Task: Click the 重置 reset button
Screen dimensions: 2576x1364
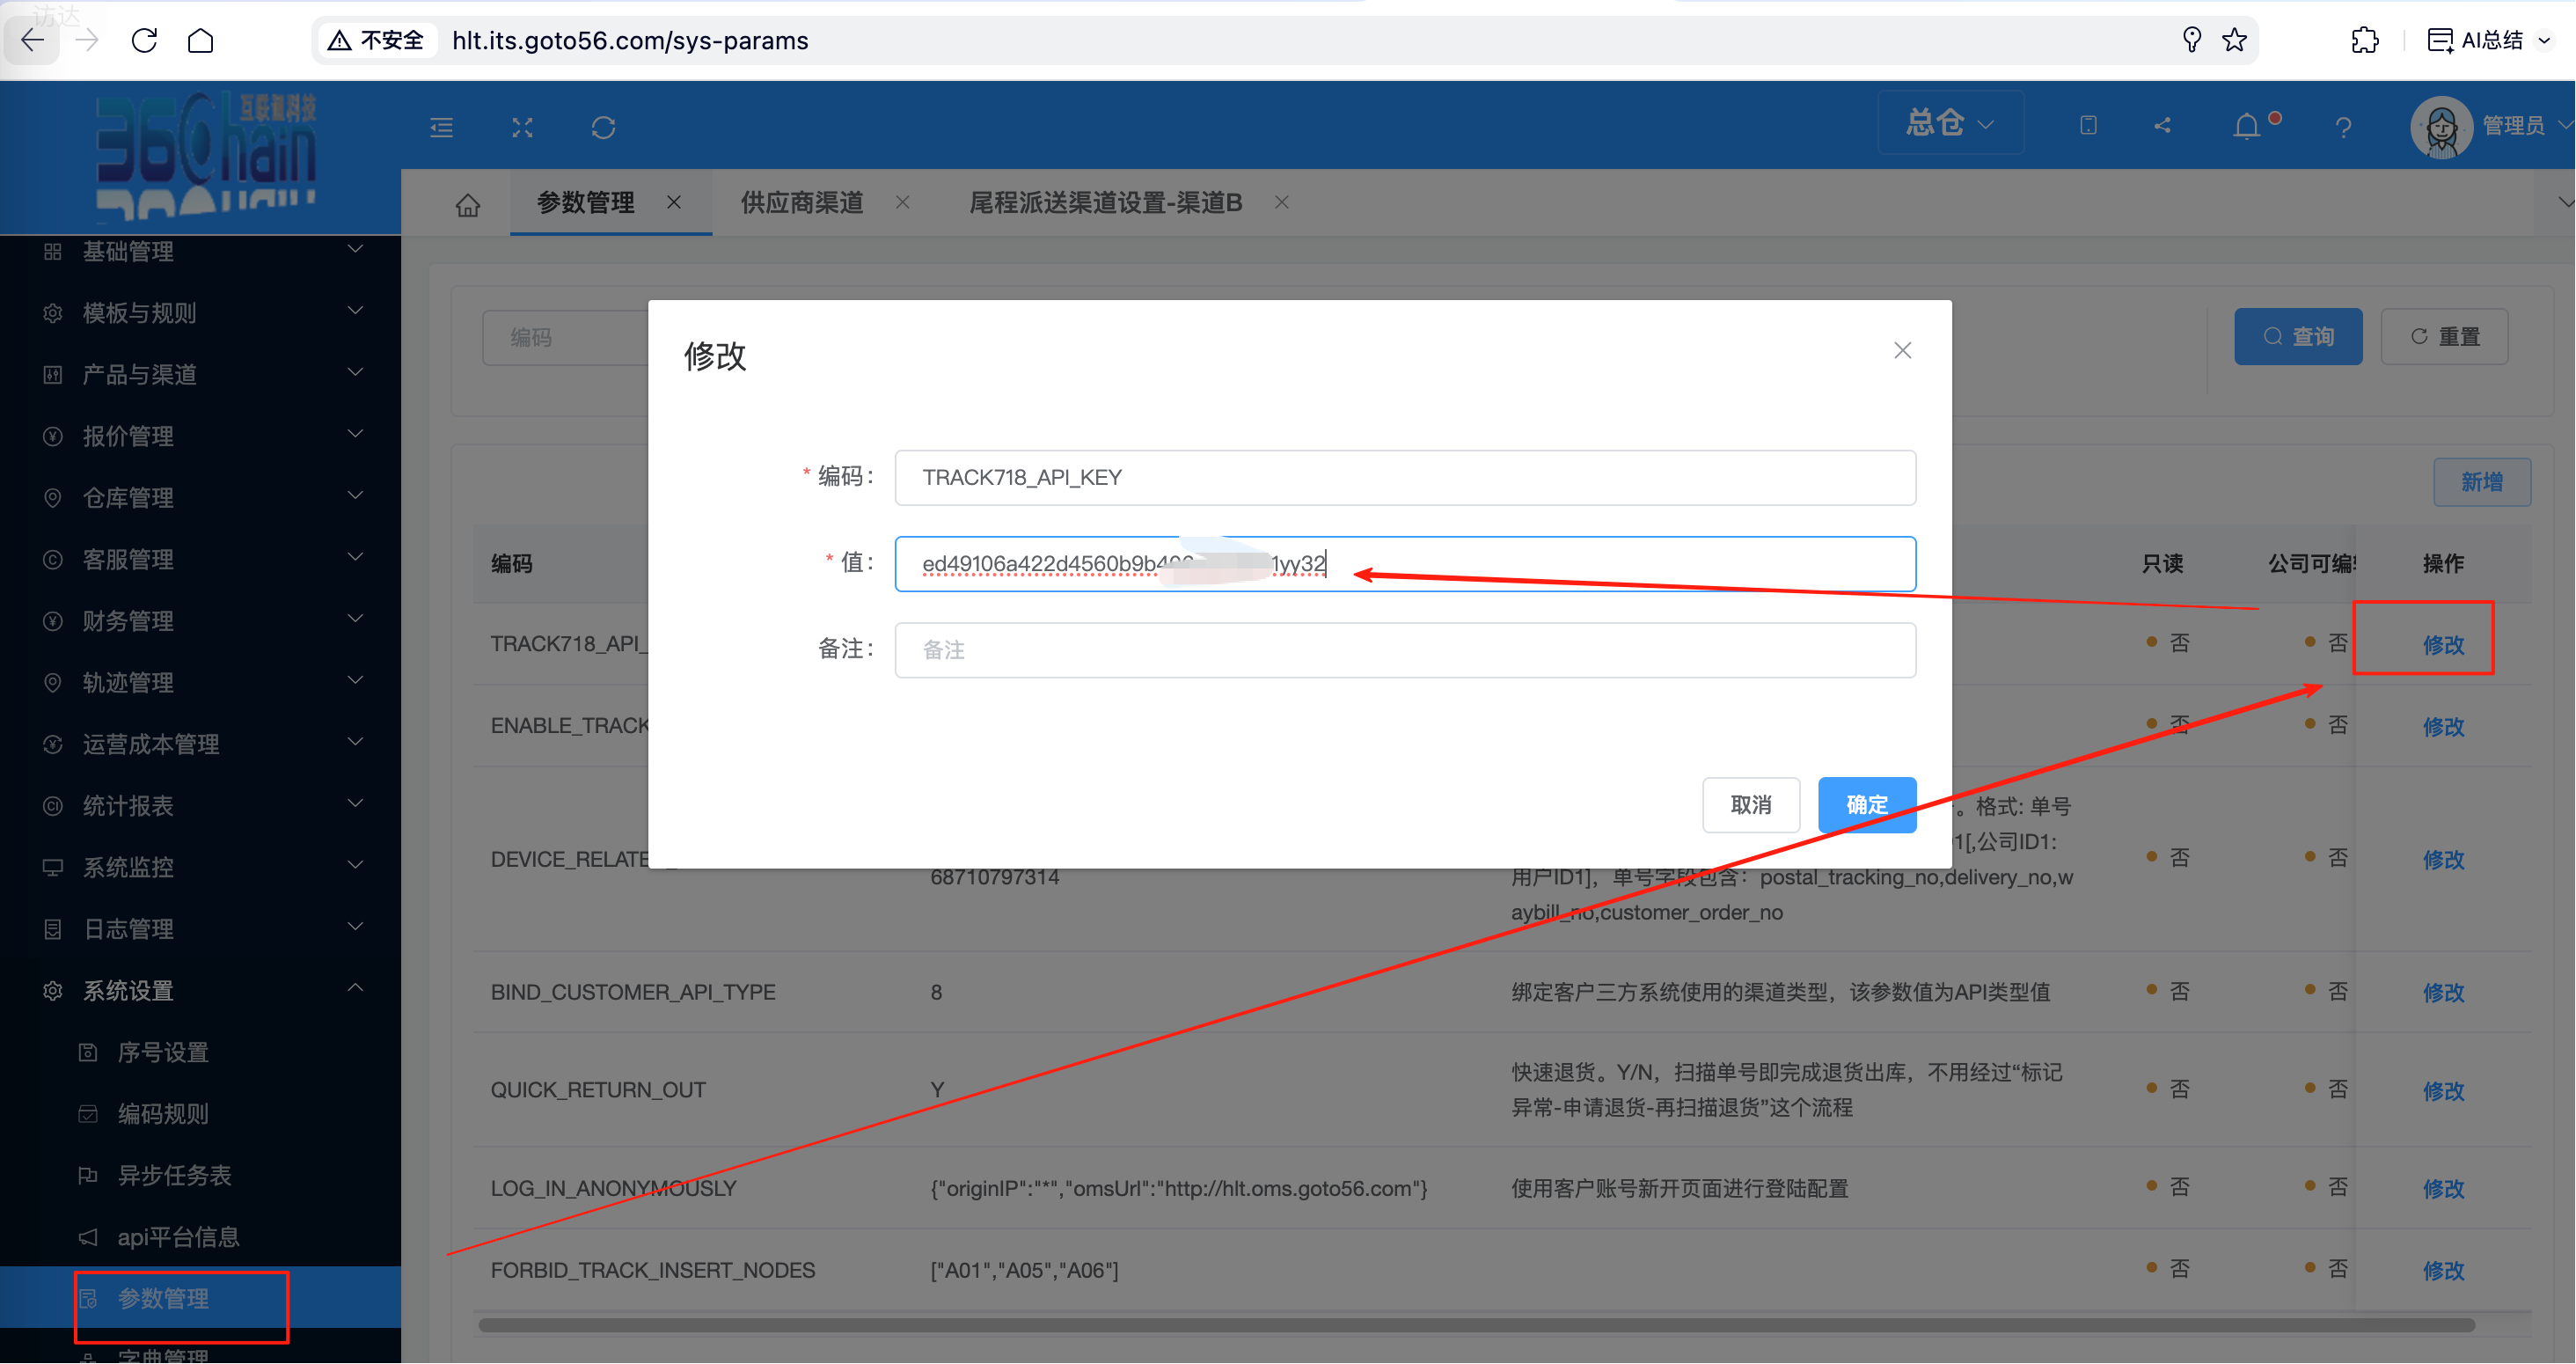Action: [2444, 337]
